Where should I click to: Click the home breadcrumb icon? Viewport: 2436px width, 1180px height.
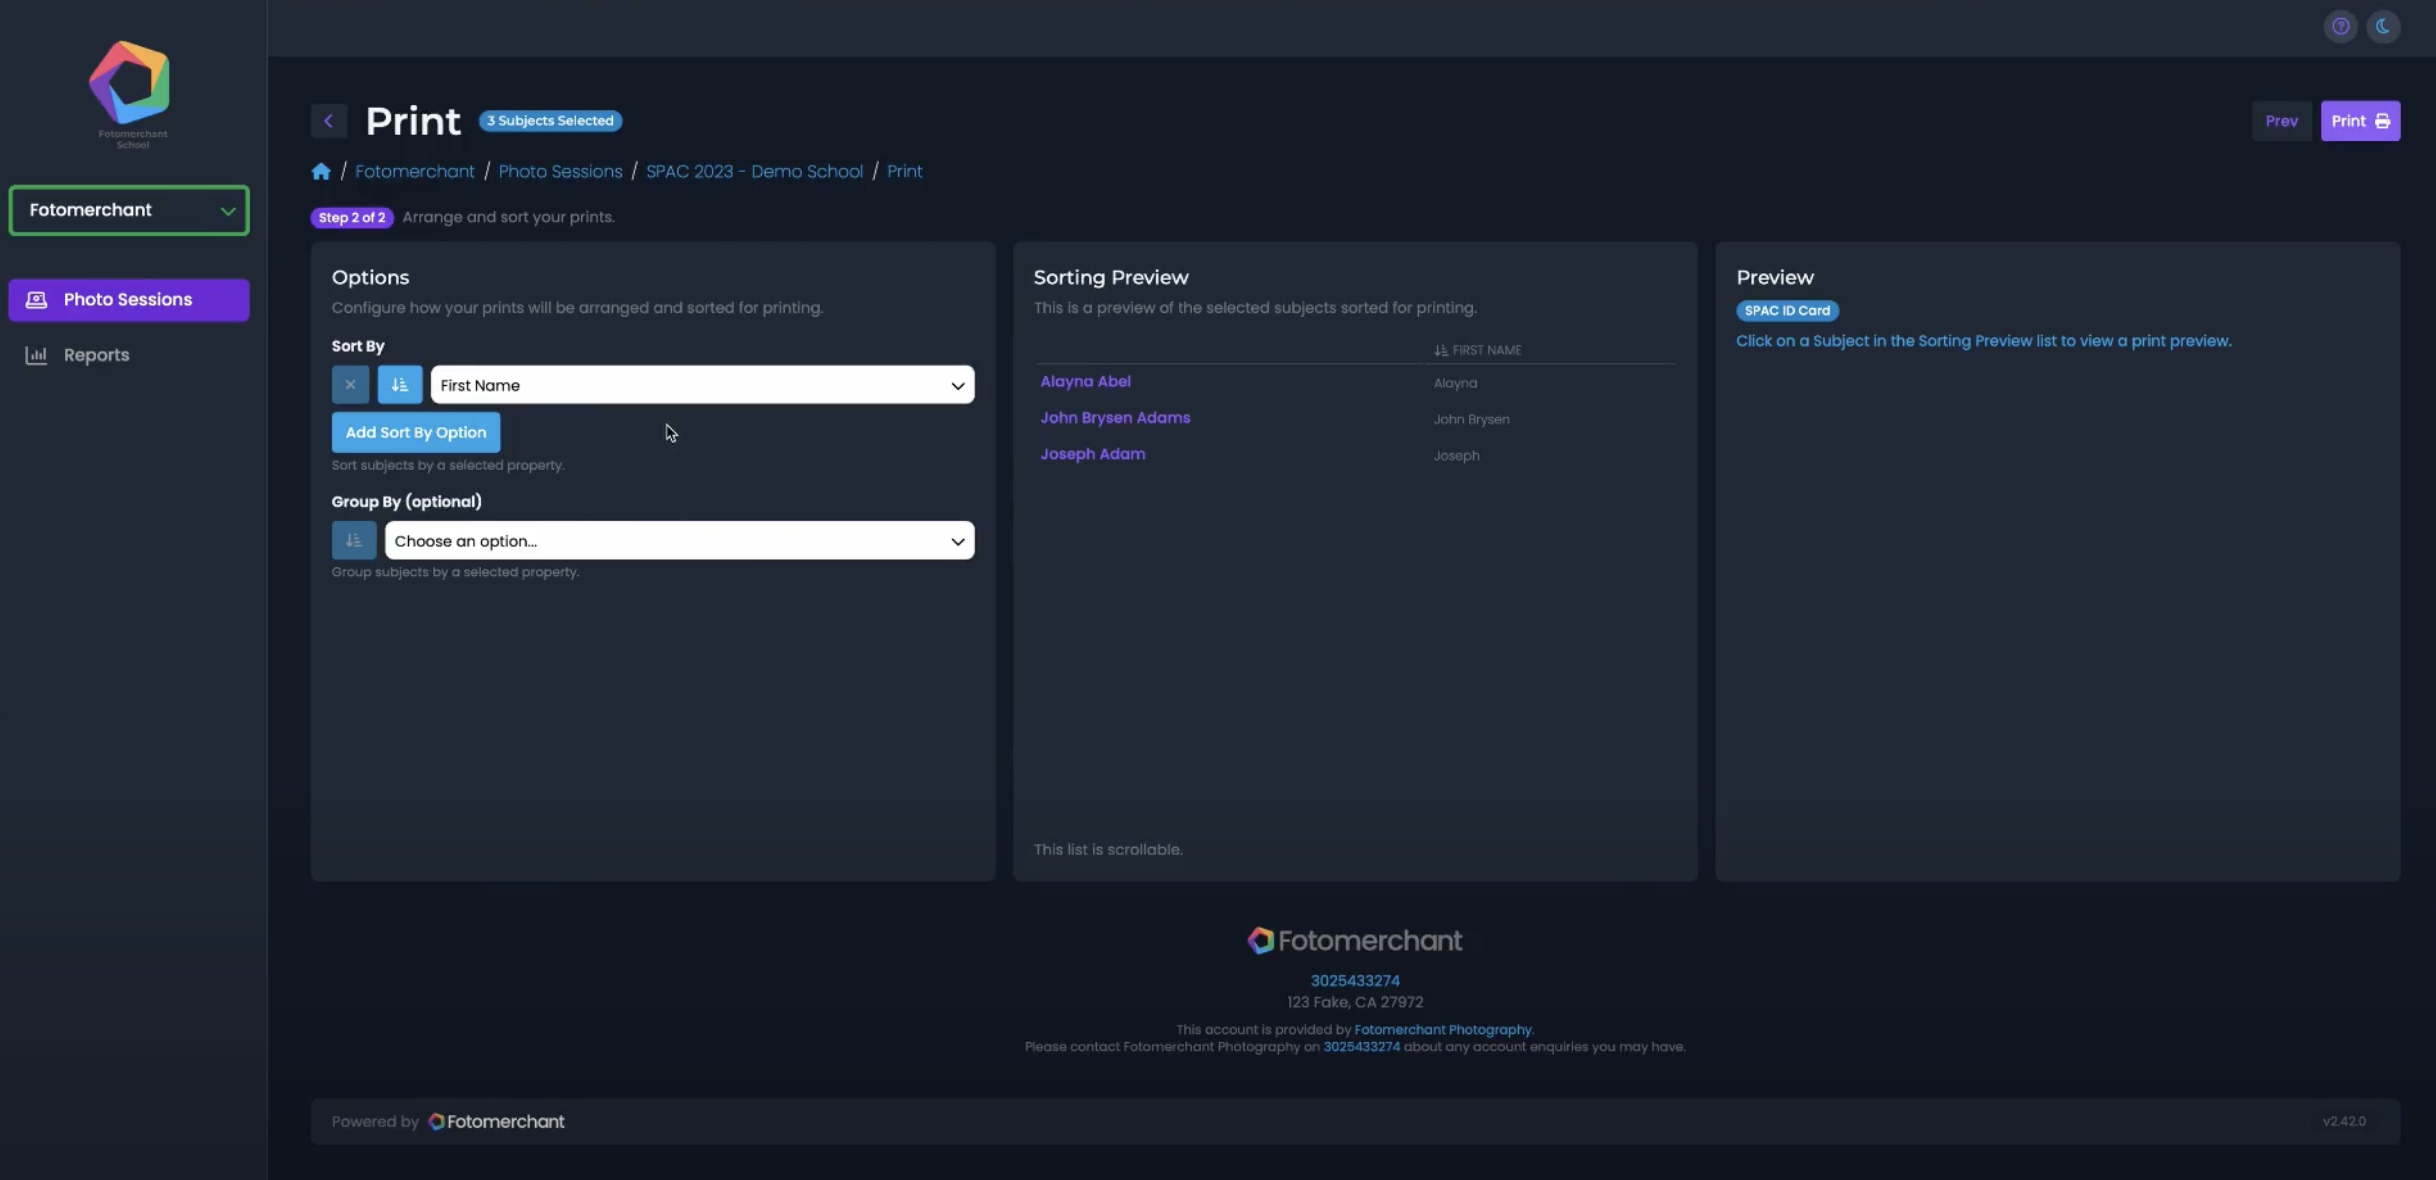pyautogui.click(x=321, y=171)
